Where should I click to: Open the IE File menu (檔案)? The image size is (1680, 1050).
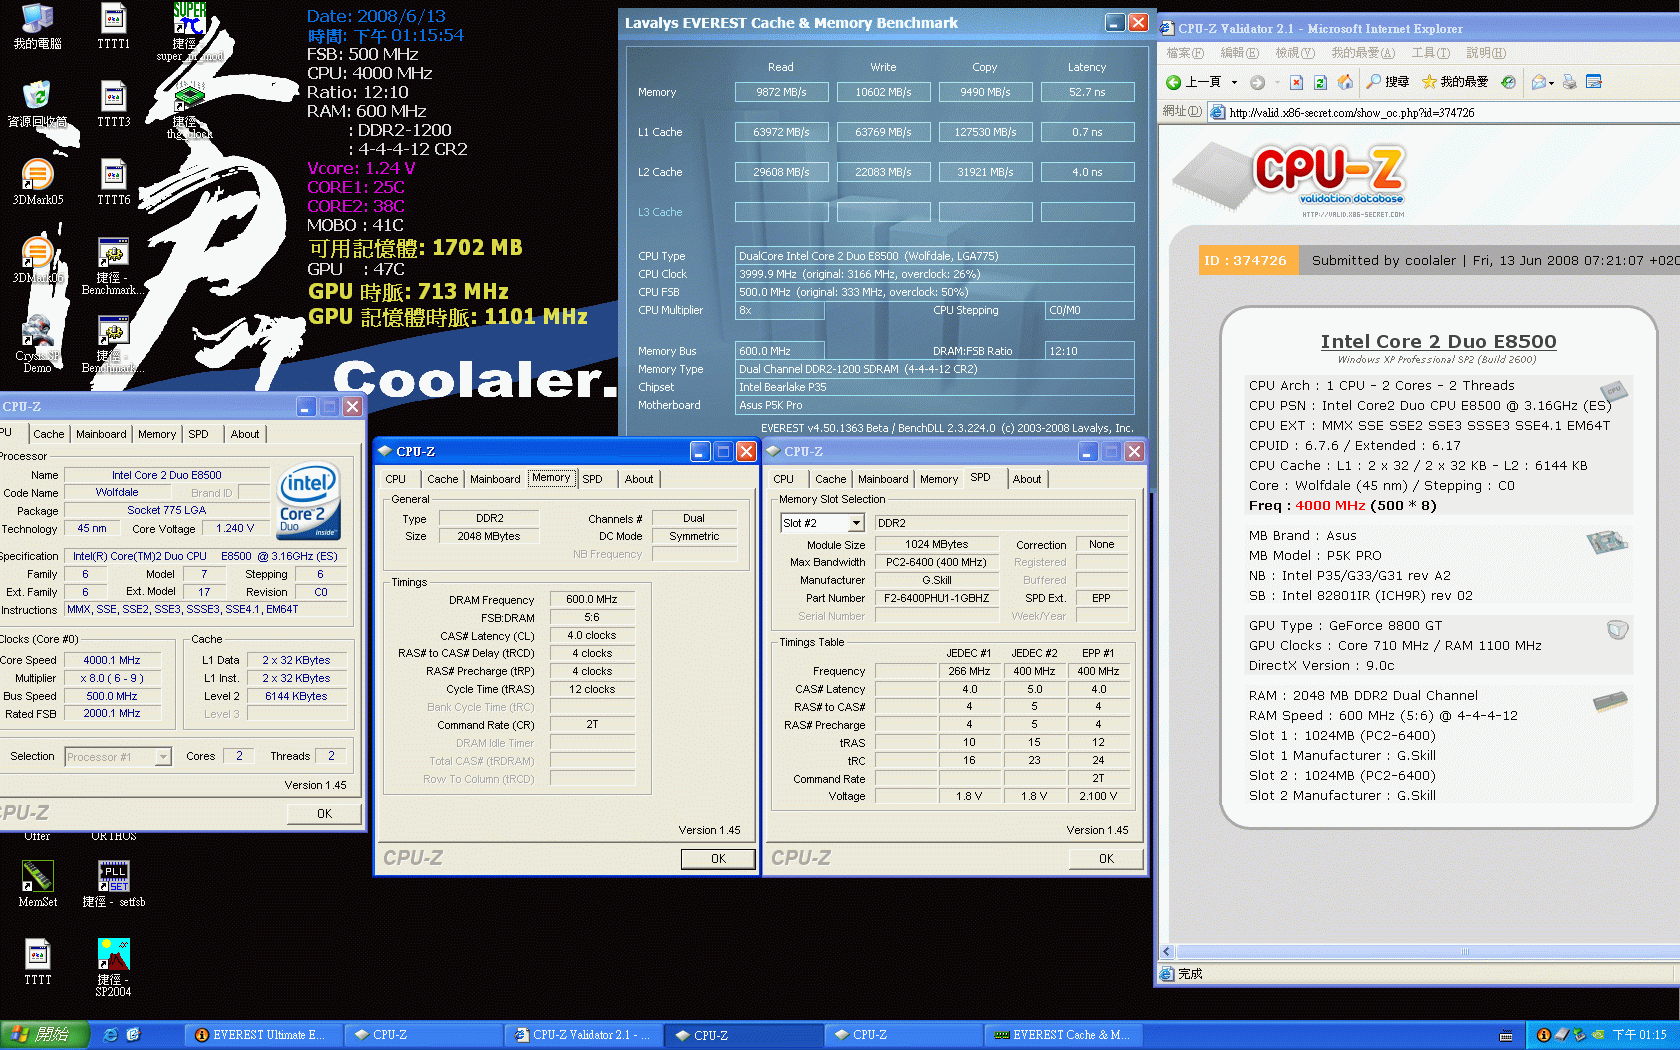pyautogui.click(x=1185, y=53)
